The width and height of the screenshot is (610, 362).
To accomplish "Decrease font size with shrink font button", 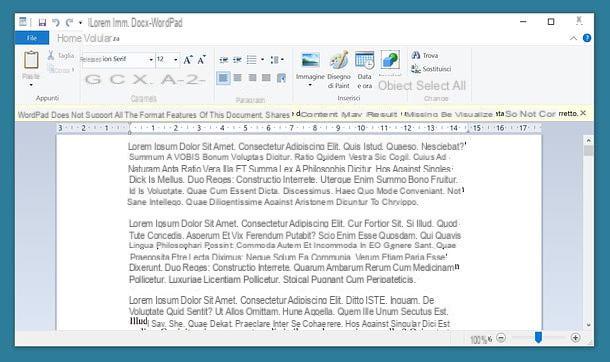I will pyautogui.click(x=202, y=60).
